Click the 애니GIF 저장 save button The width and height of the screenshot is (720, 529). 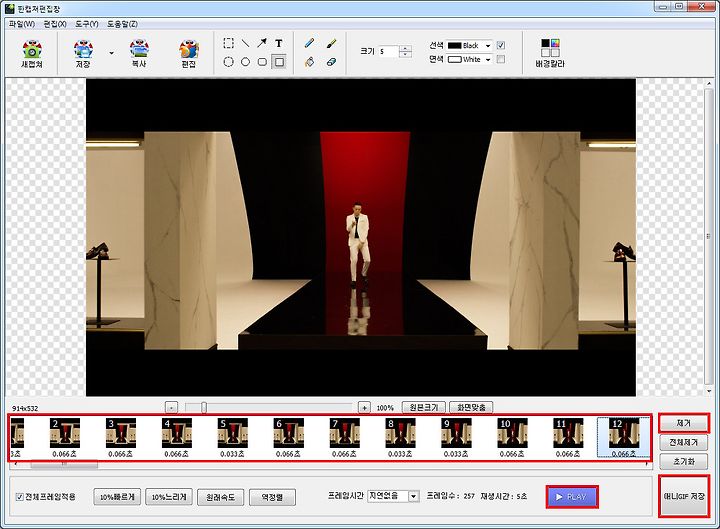coord(684,496)
